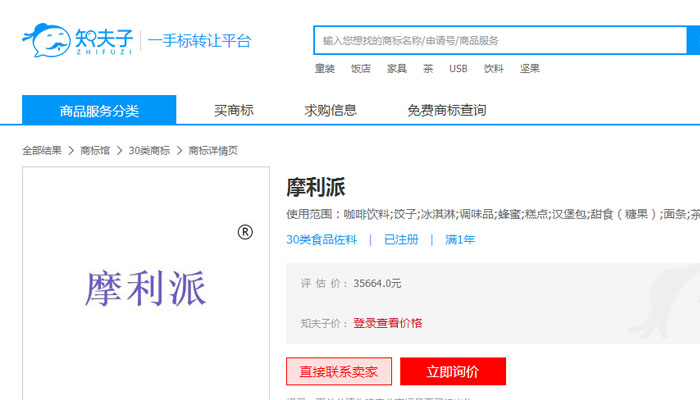
Task: Click the search submit button beside the search field
Action: 693,41
